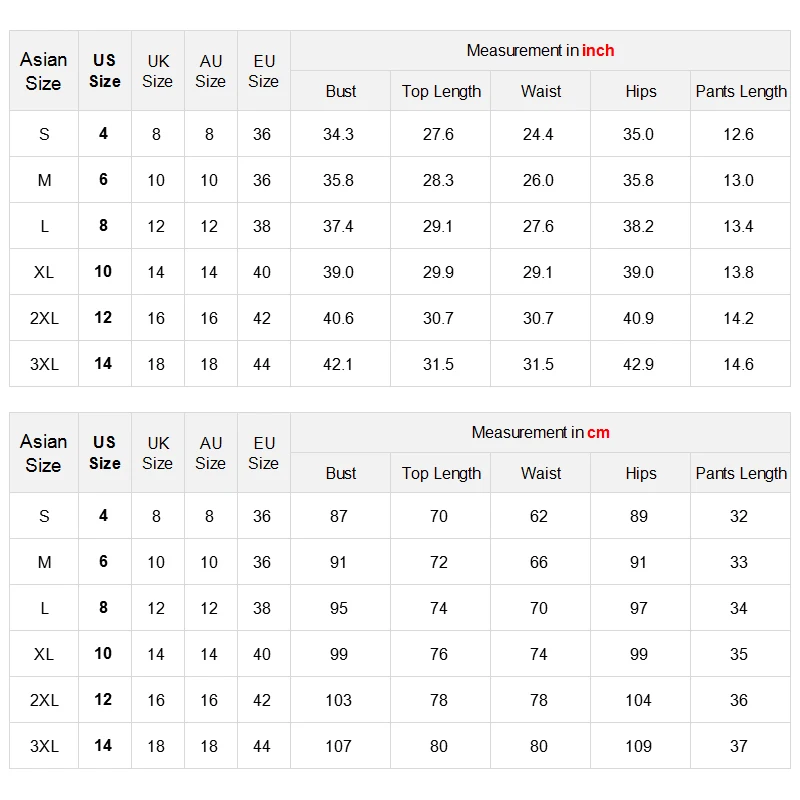Click the 42.9 hips value for 3XL
This screenshot has width=800, height=800.
click(x=638, y=364)
